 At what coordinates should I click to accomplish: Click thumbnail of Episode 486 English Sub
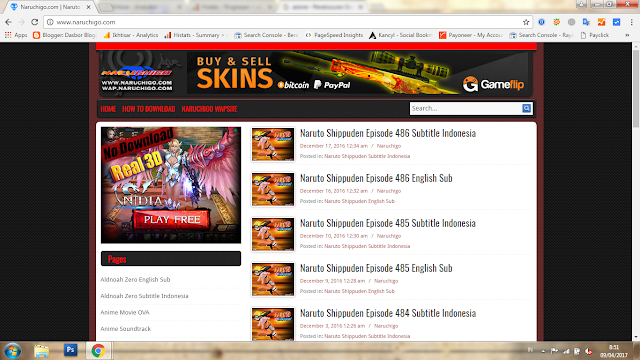click(x=273, y=189)
